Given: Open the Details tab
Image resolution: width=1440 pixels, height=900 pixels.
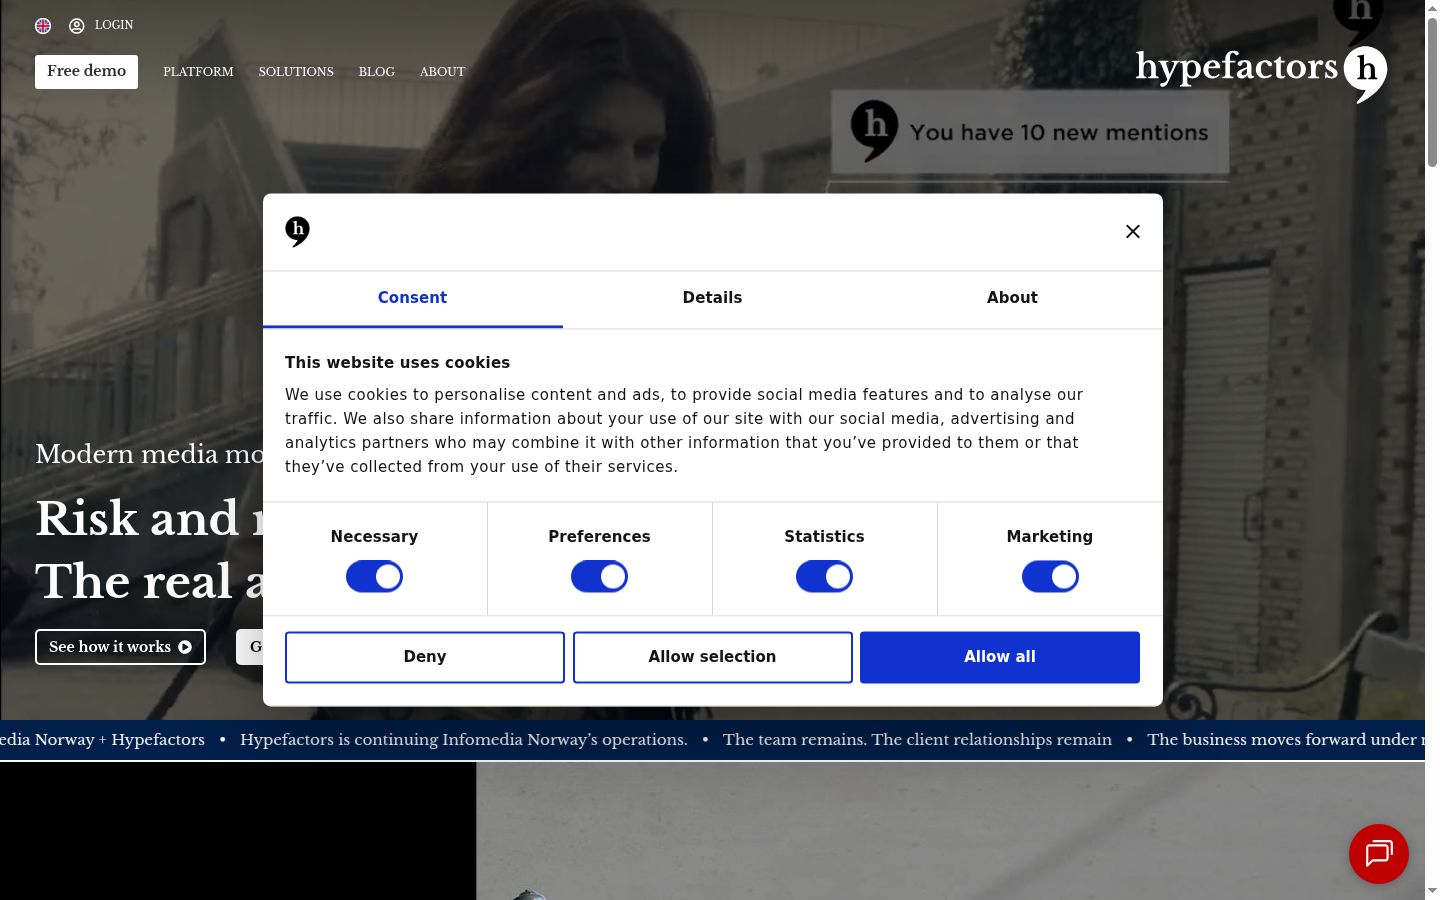Looking at the screenshot, I should (712, 298).
